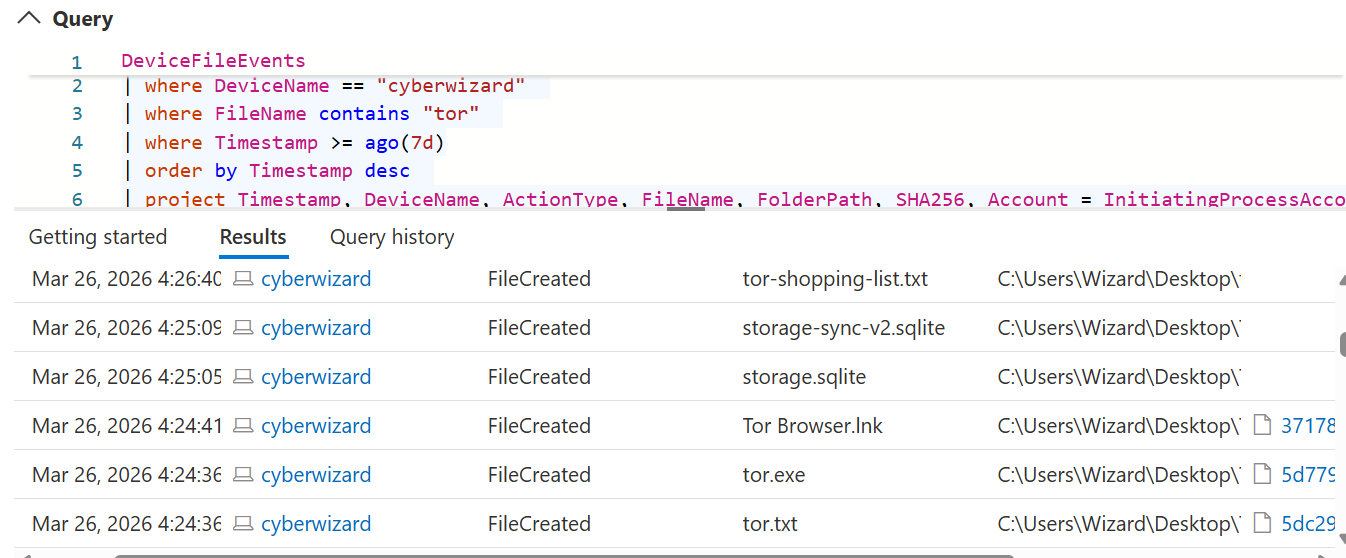
Task: Open cyberwizard link in tor.txt row
Action: coord(316,524)
